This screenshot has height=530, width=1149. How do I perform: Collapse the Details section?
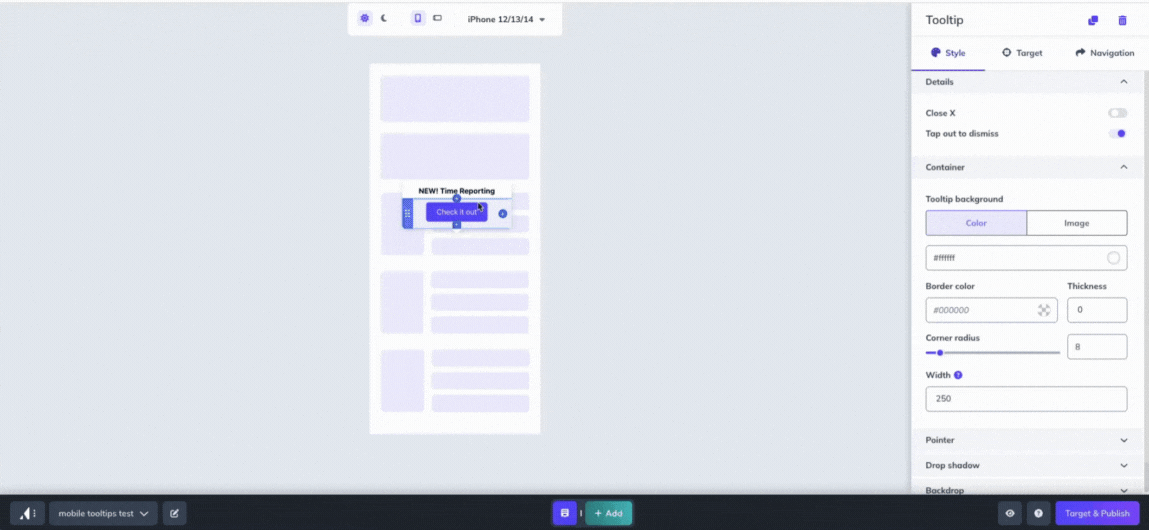click(x=1026, y=82)
